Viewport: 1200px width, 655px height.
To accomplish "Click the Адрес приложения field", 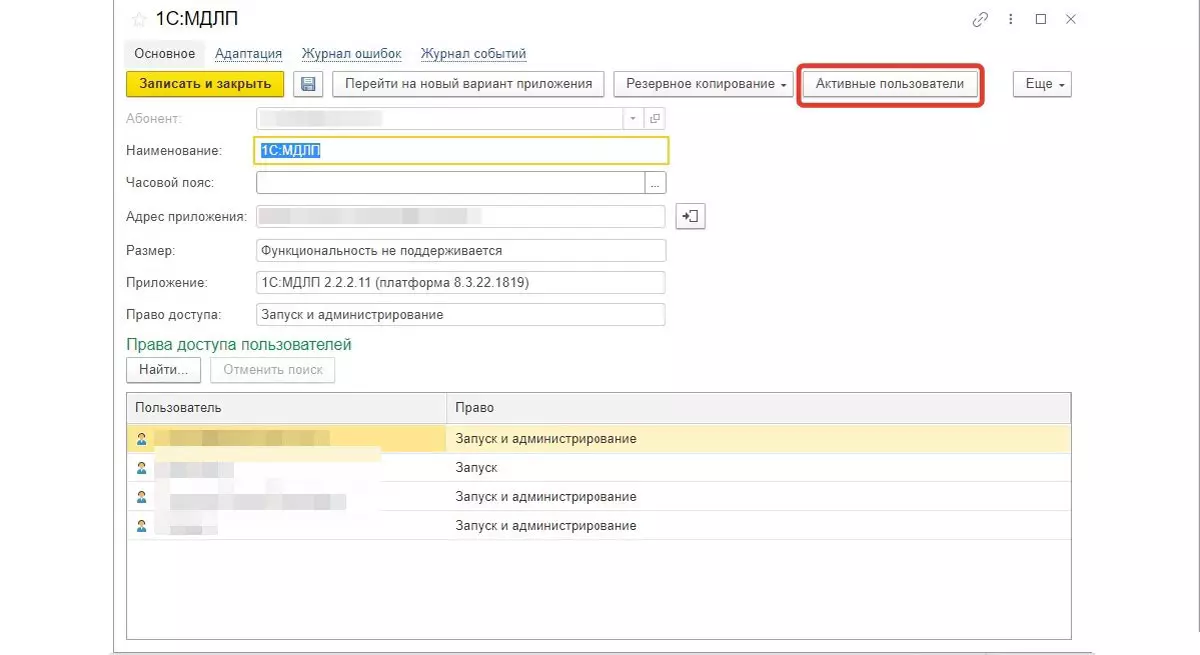I will click(x=461, y=216).
